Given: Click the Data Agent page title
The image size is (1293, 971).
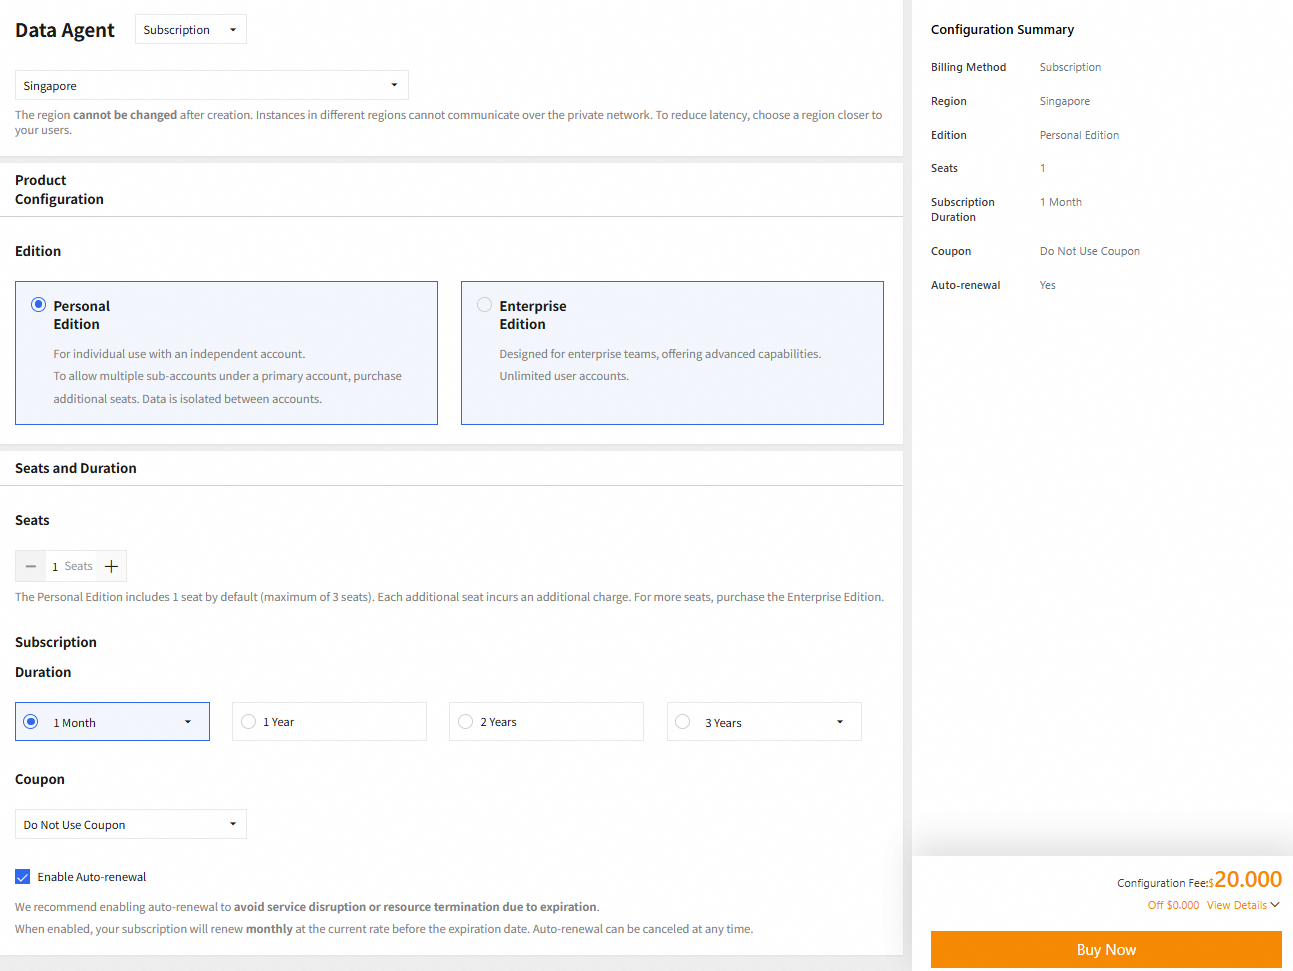Looking at the screenshot, I should pos(65,30).
